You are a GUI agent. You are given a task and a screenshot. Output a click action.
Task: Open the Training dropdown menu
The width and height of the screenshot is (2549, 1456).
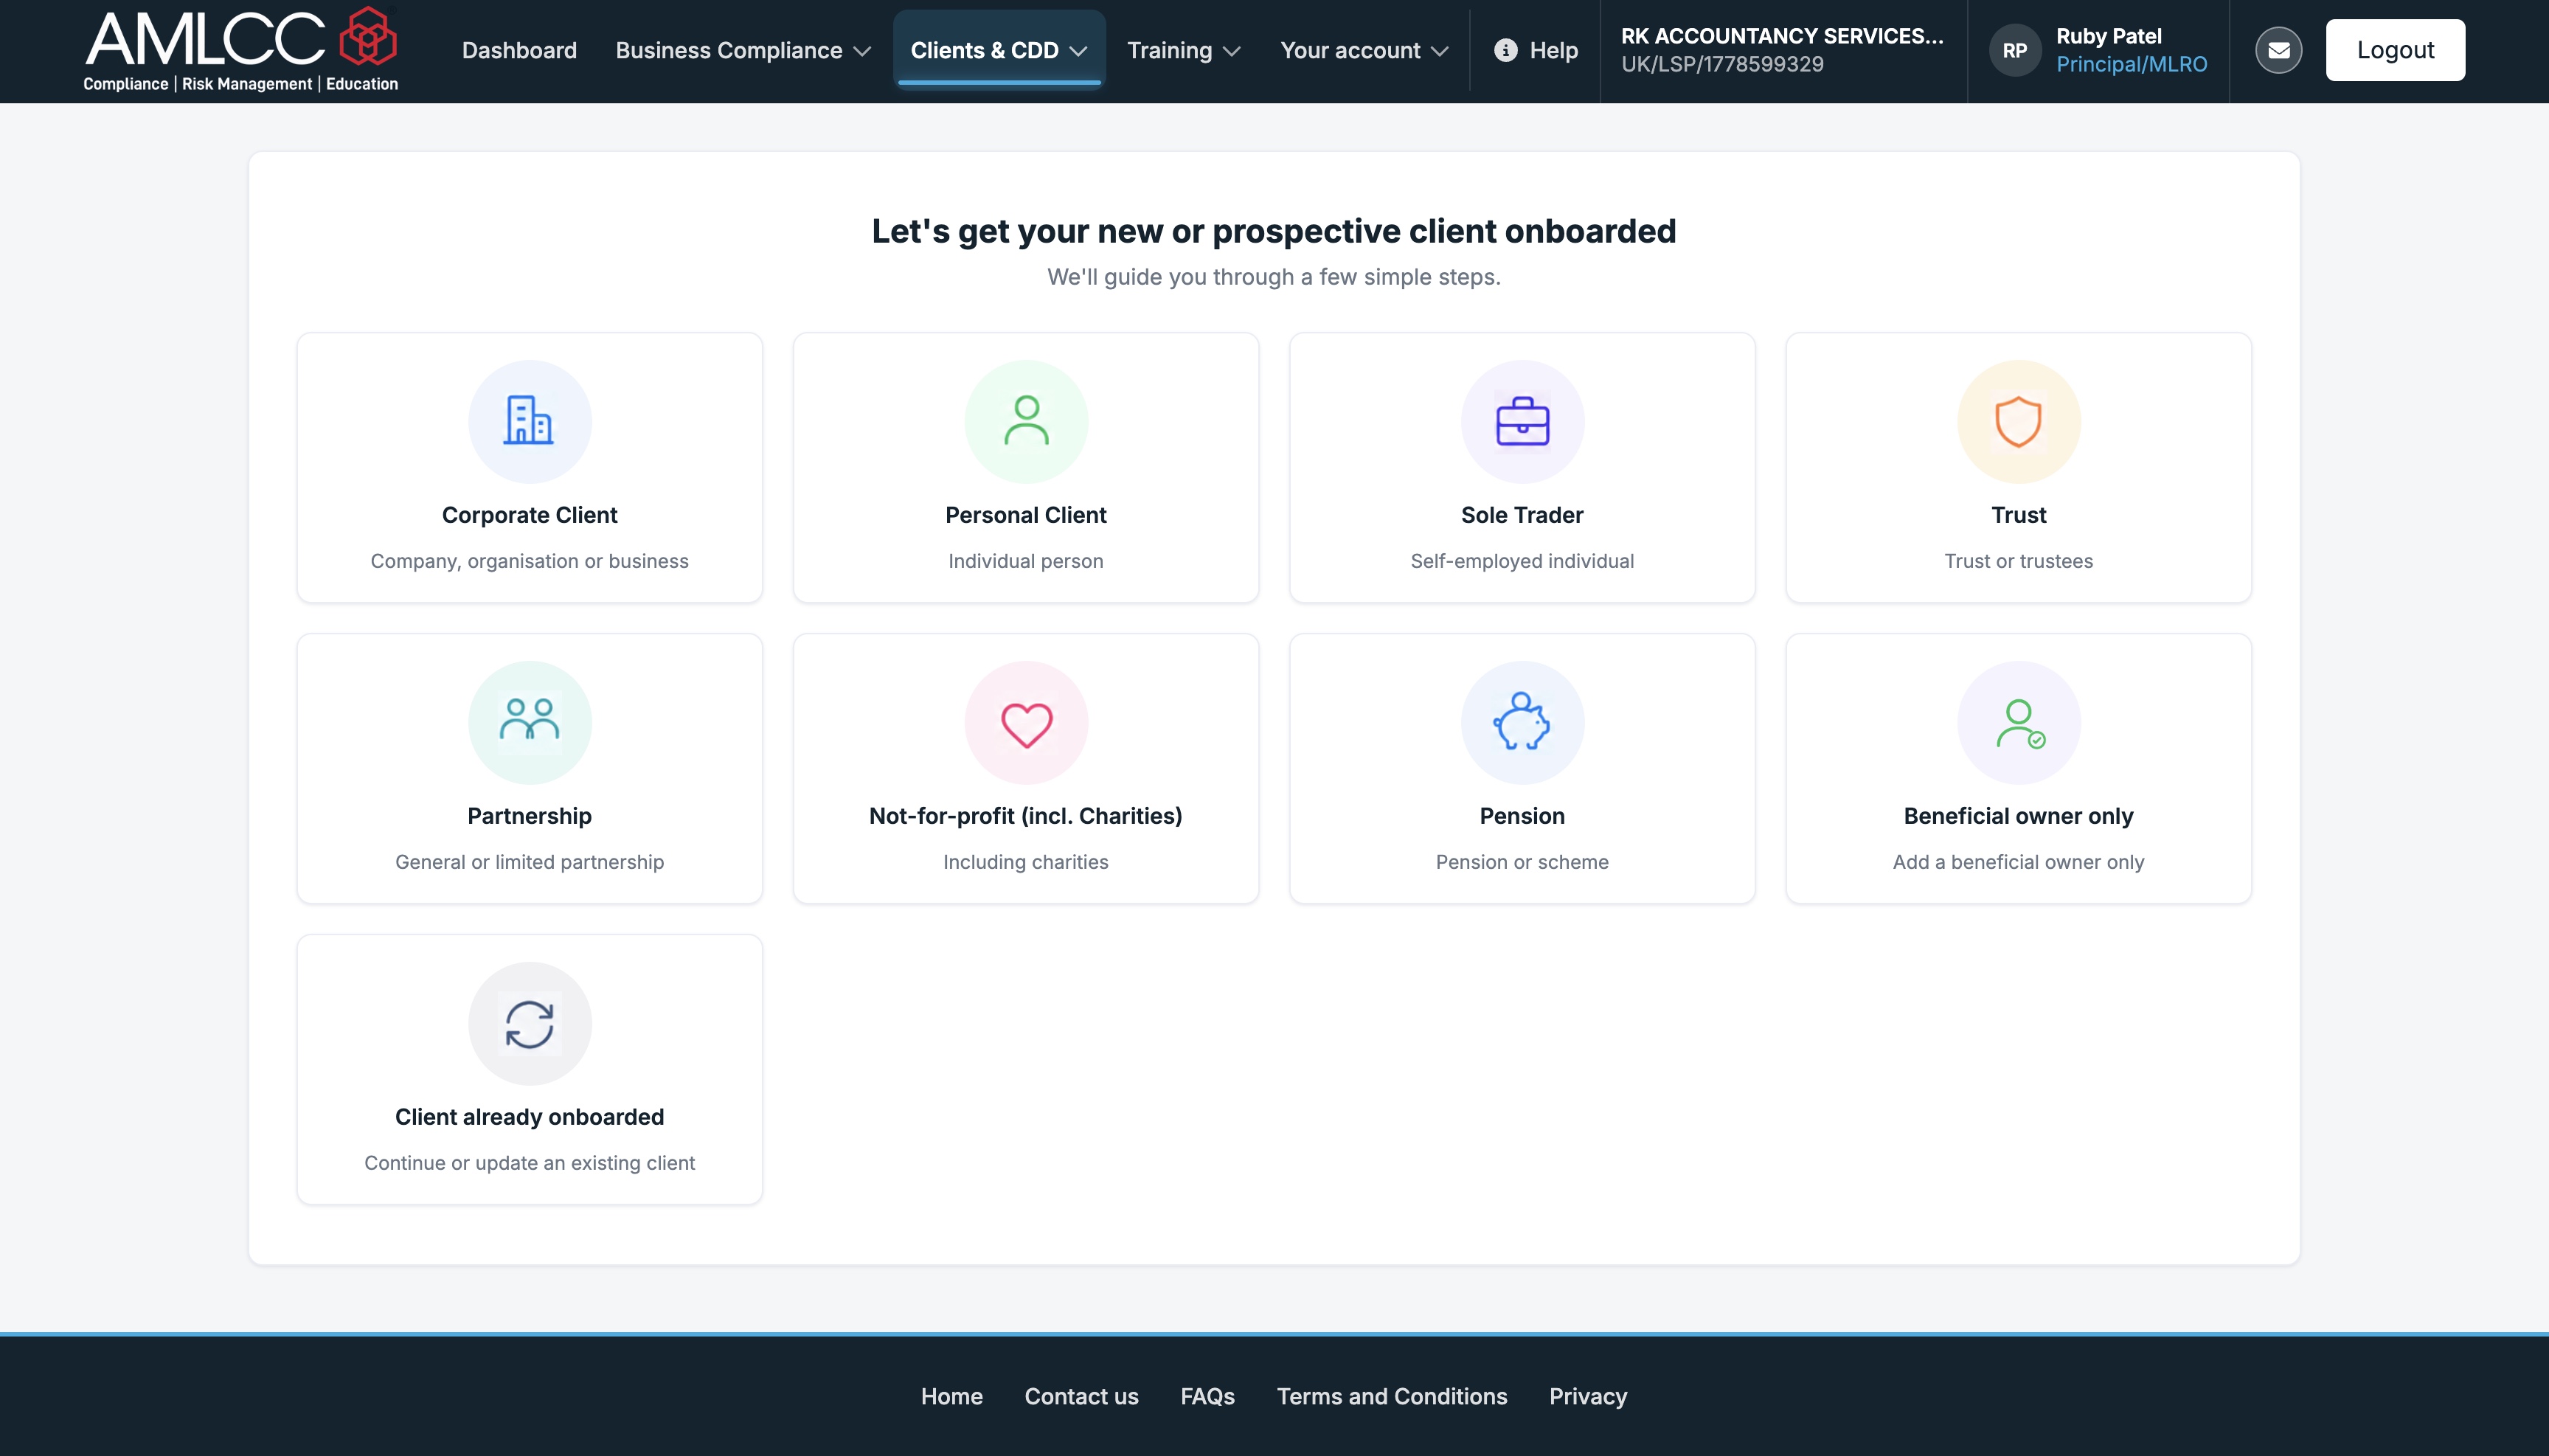coord(1183,50)
